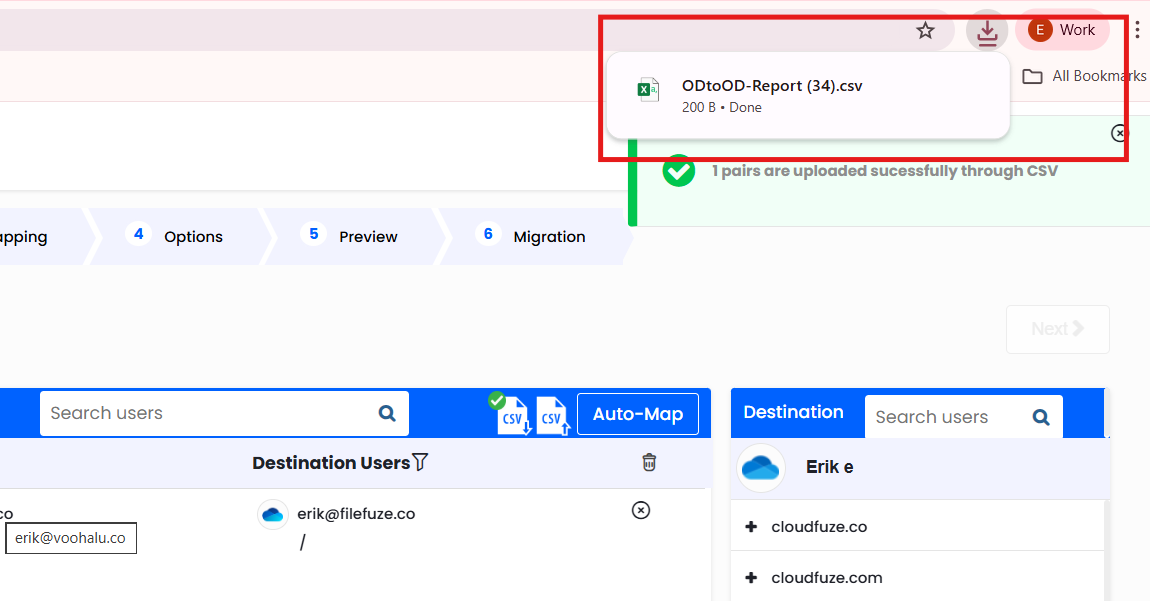
Task: Click the CSV upload icon
Action: pyautogui.click(x=553, y=415)
